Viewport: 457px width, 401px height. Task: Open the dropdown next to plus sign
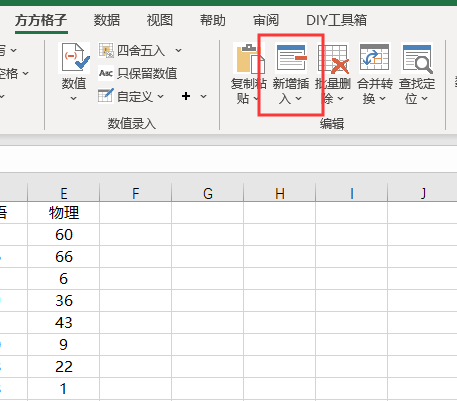tap(203, 96)
